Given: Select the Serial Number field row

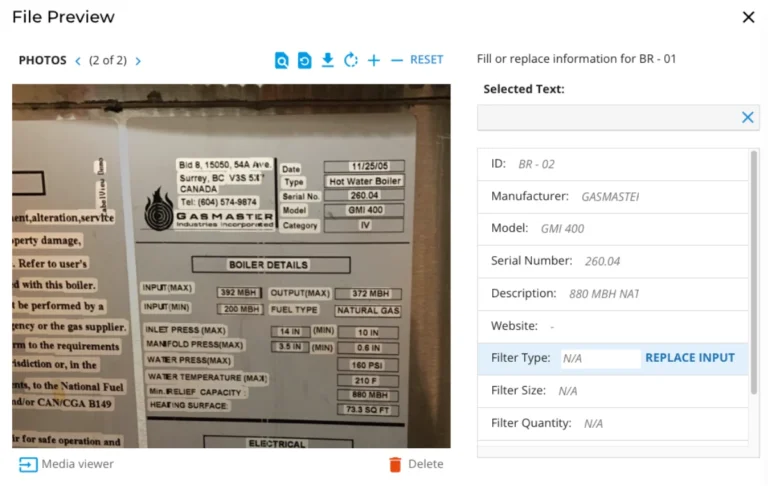Looking at the screenshot, I should 612,261.
